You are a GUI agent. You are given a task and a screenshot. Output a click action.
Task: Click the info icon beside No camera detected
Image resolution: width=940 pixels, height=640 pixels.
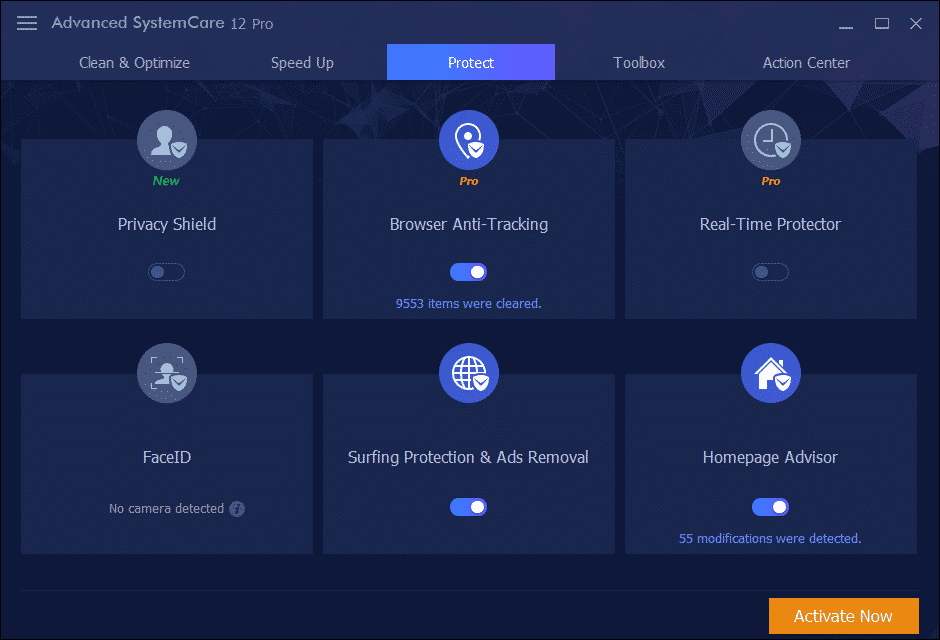(237, 509)
